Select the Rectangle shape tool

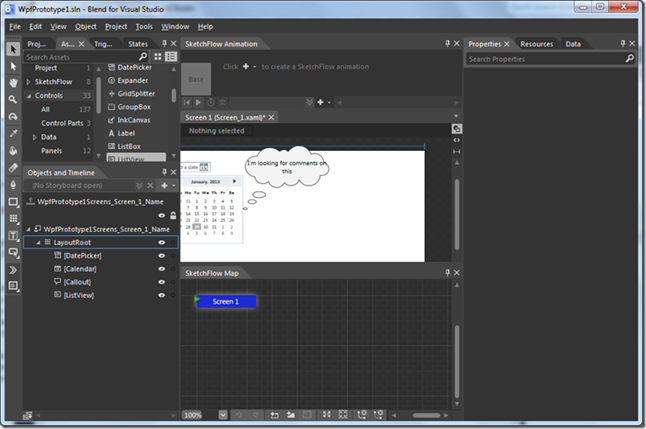point(13,202)
